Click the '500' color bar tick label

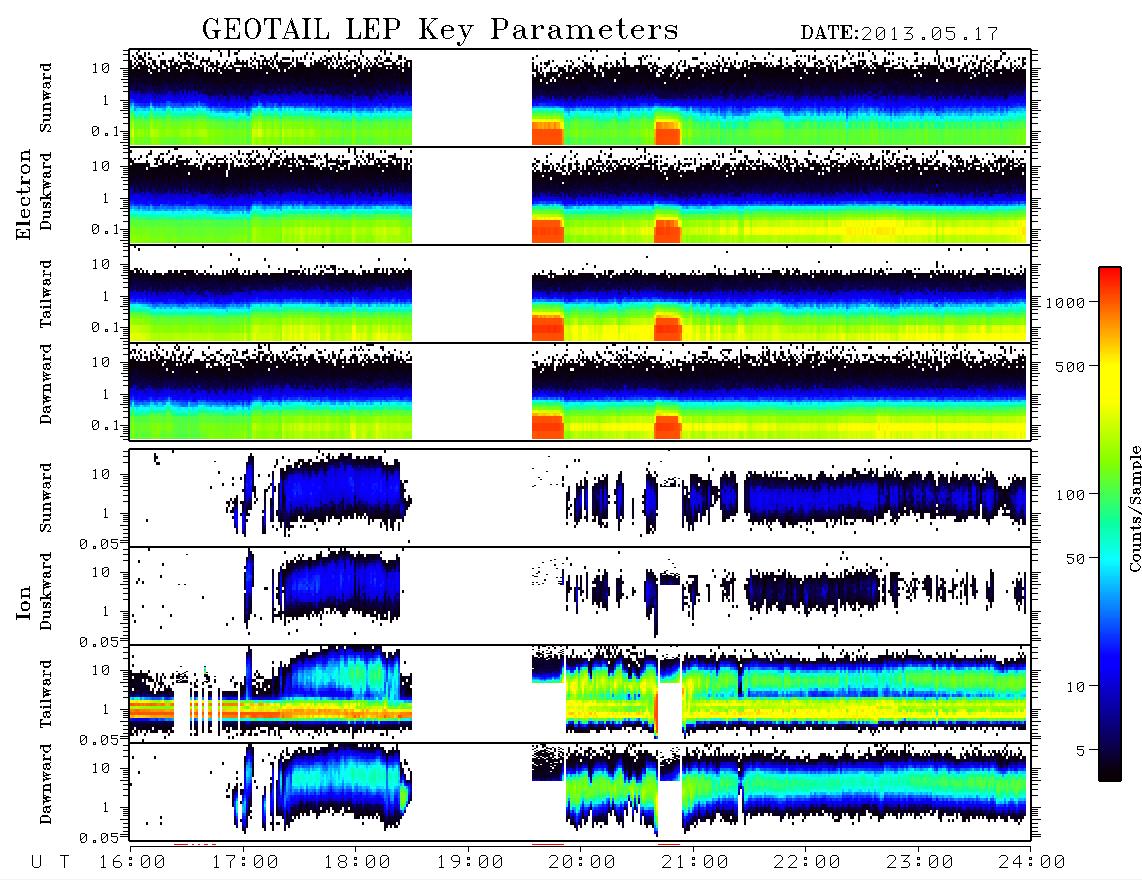point(1070,366)
